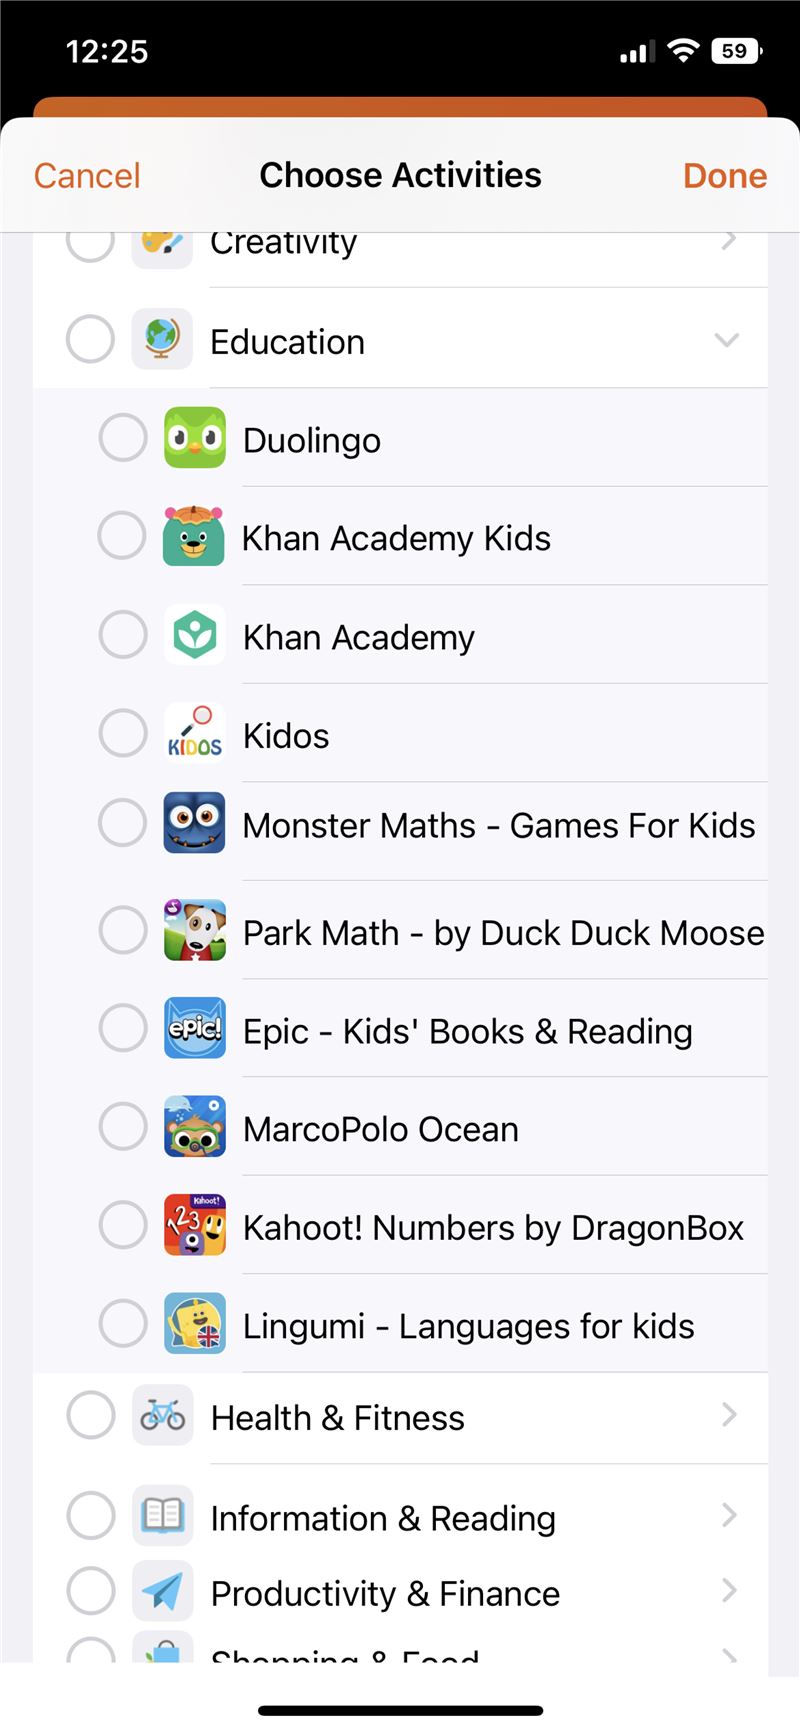Viewport: 800px width, 1732px height.
Task: Tap the Kidos app icon
Action: (194, 733)
